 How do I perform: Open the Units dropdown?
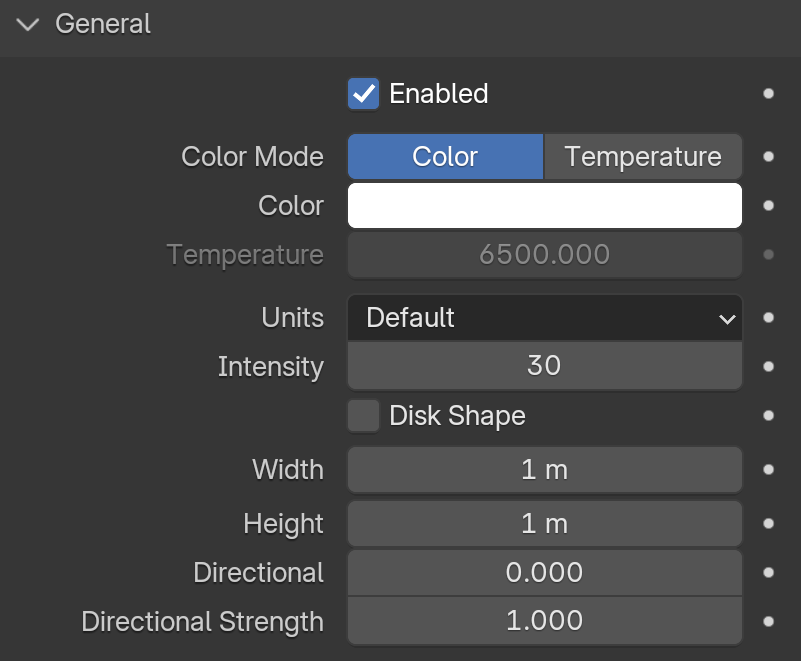pos(544,318)
